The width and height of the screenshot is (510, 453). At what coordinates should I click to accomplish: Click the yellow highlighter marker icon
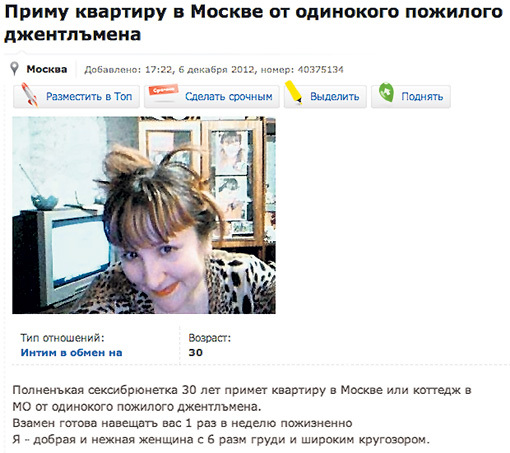click(x=294, y=93)
